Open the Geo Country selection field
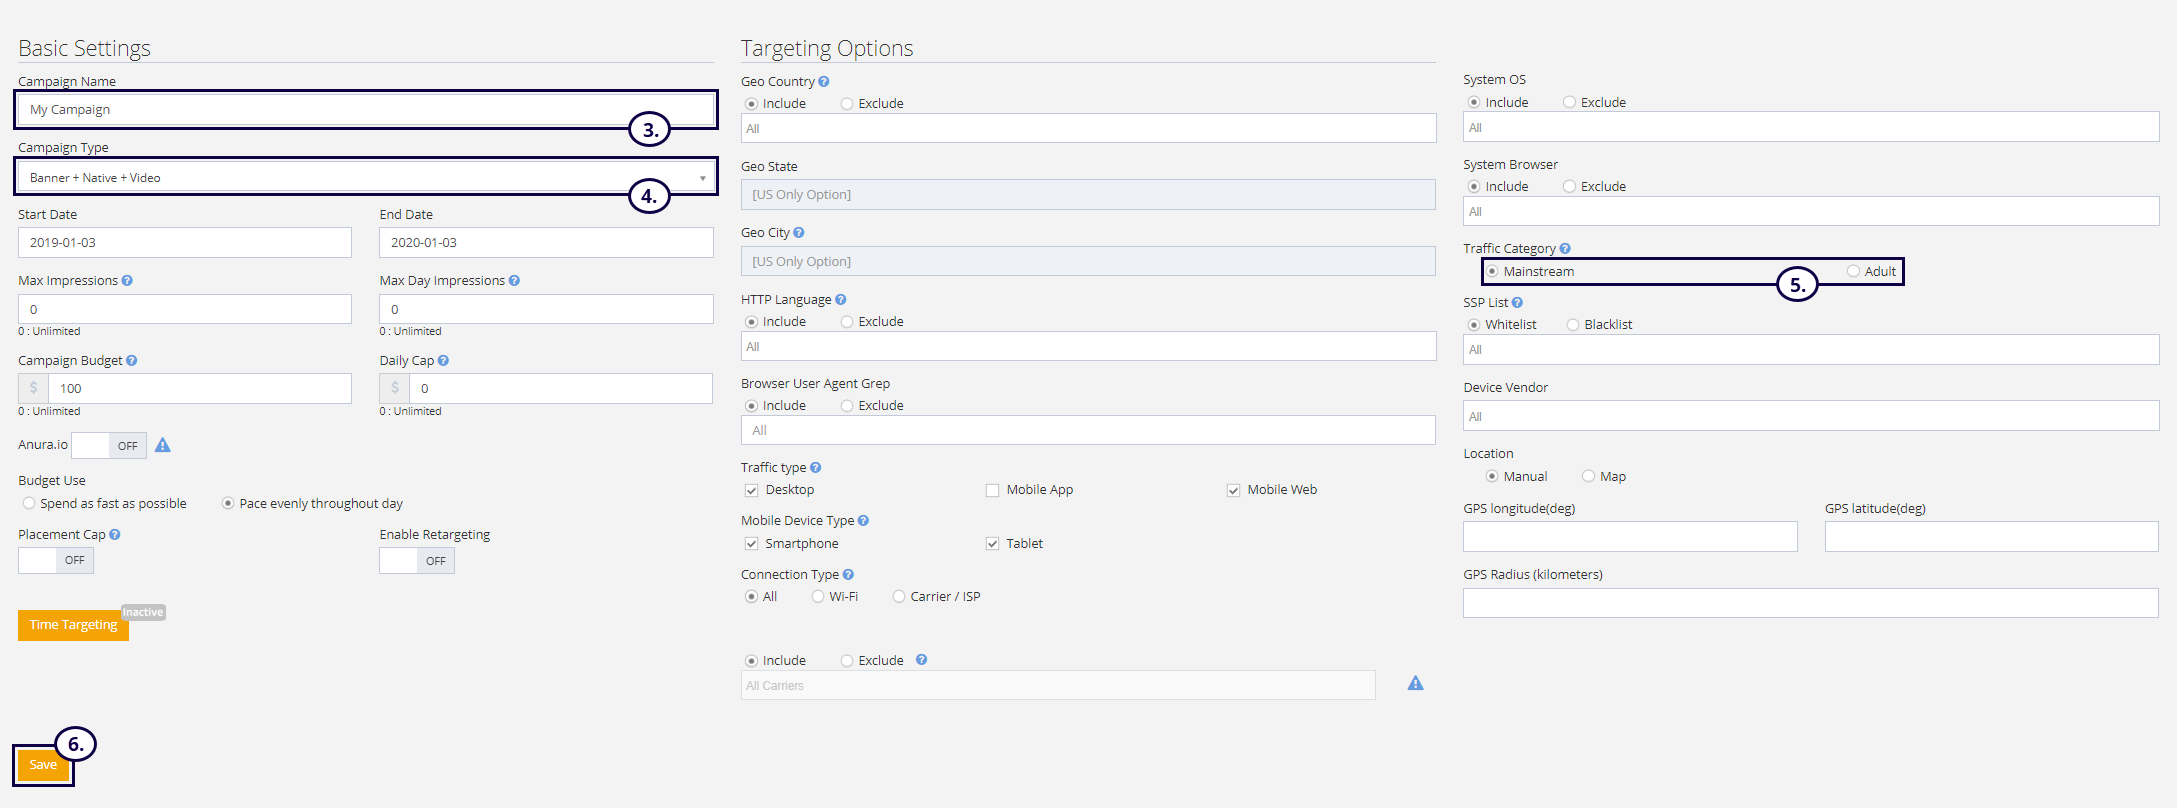This screenshot has width=2177, height=808. point(1088,129)
